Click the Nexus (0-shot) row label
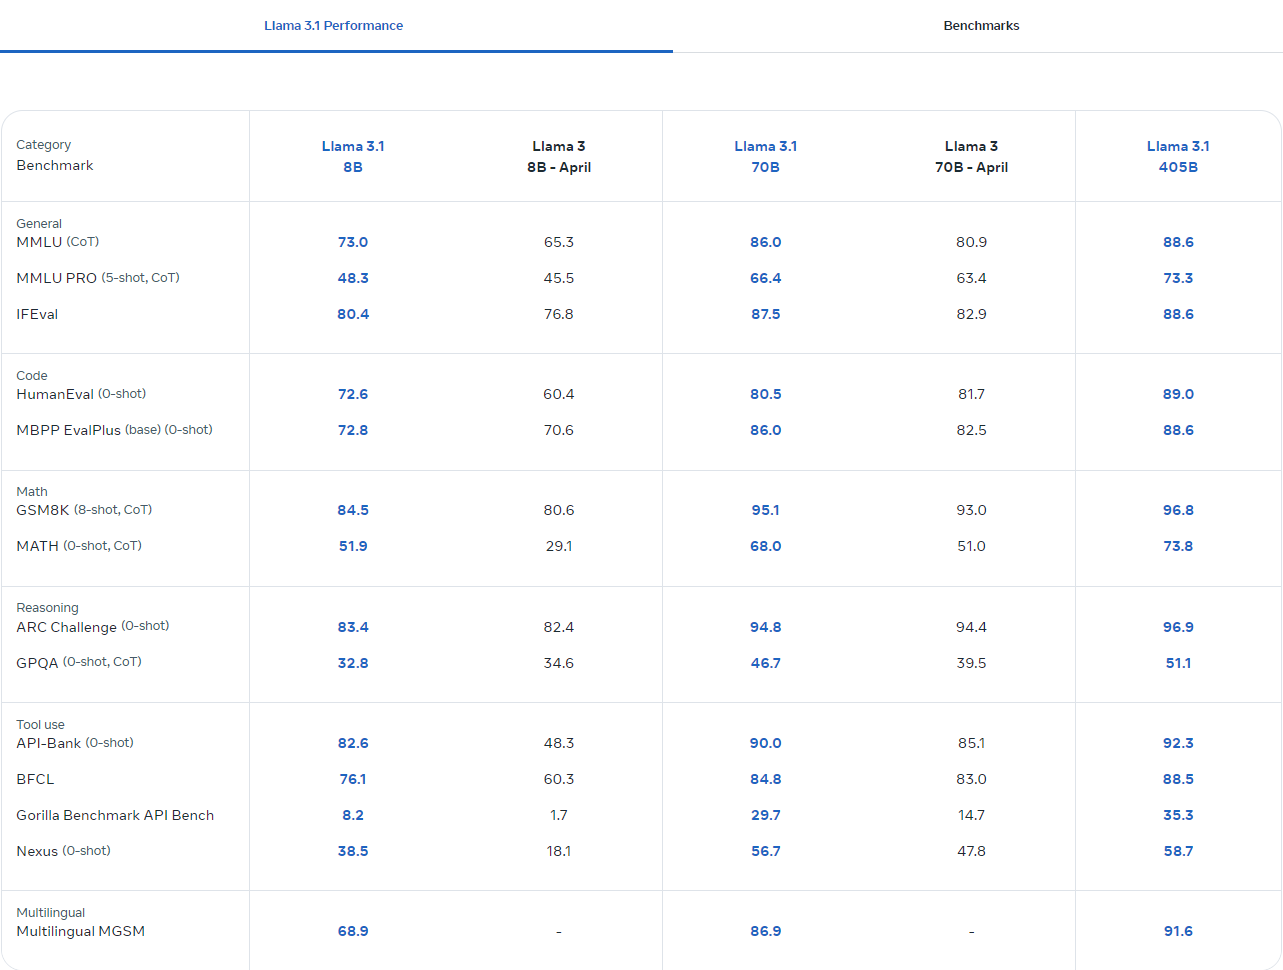This screenshot has height=970, width=1283. [63, 851]
